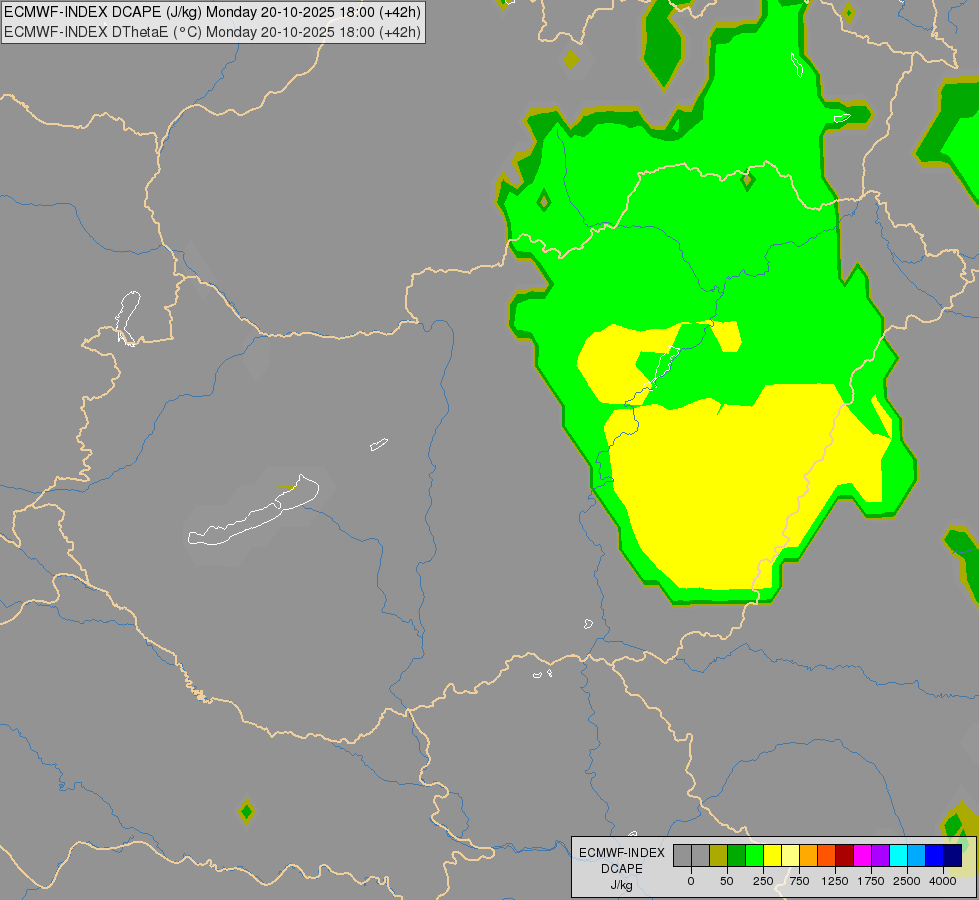
Task: Select the navy legend swatch
Action: 952,855
